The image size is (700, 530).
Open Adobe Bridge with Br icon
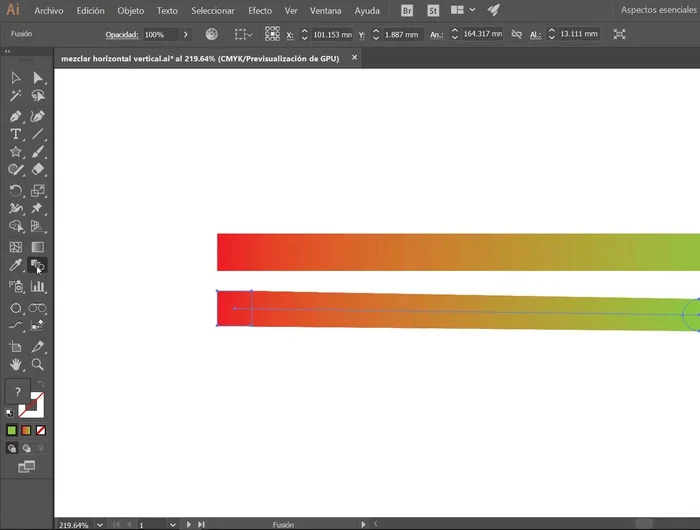click(x=407, y=10)
